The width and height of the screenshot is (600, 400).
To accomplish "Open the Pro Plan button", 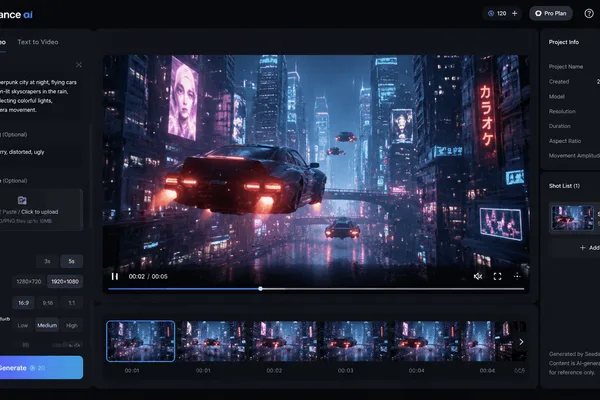I will click(x=551, y=13).
